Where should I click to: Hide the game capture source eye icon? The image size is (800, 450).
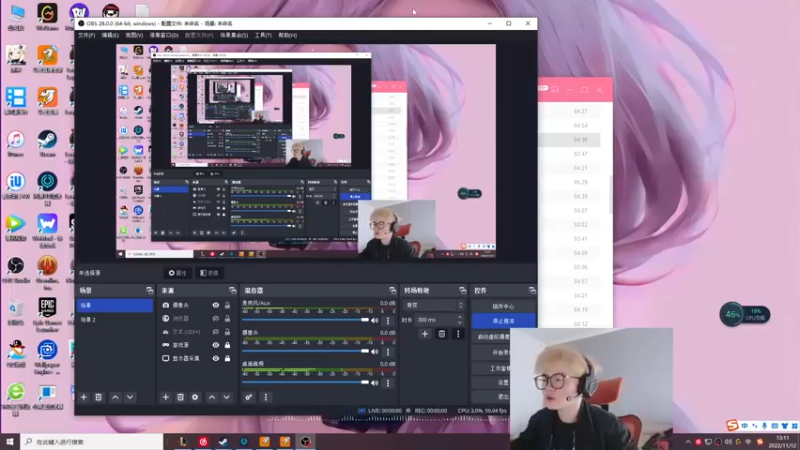(216, 345)
